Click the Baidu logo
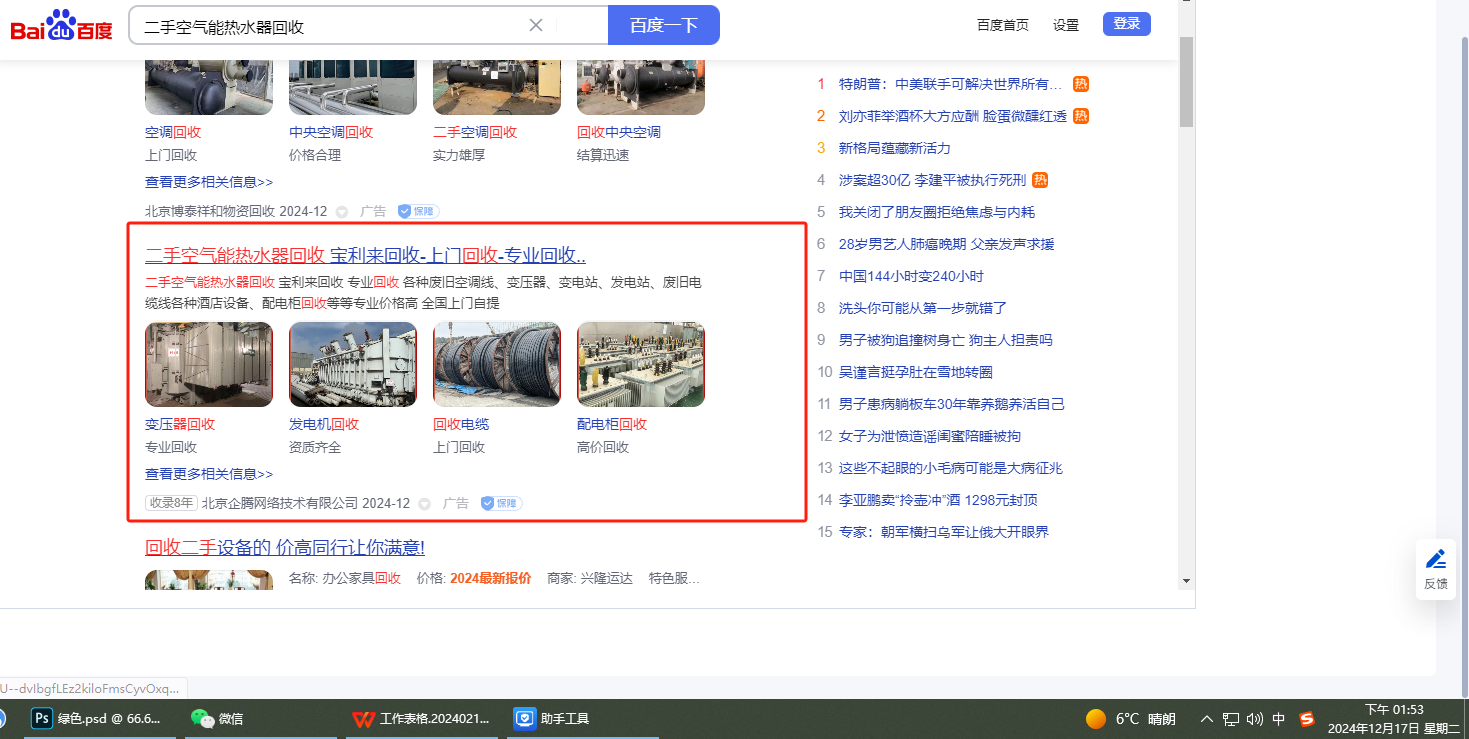This screenshot has height=739, width=1469. (62, 25)
